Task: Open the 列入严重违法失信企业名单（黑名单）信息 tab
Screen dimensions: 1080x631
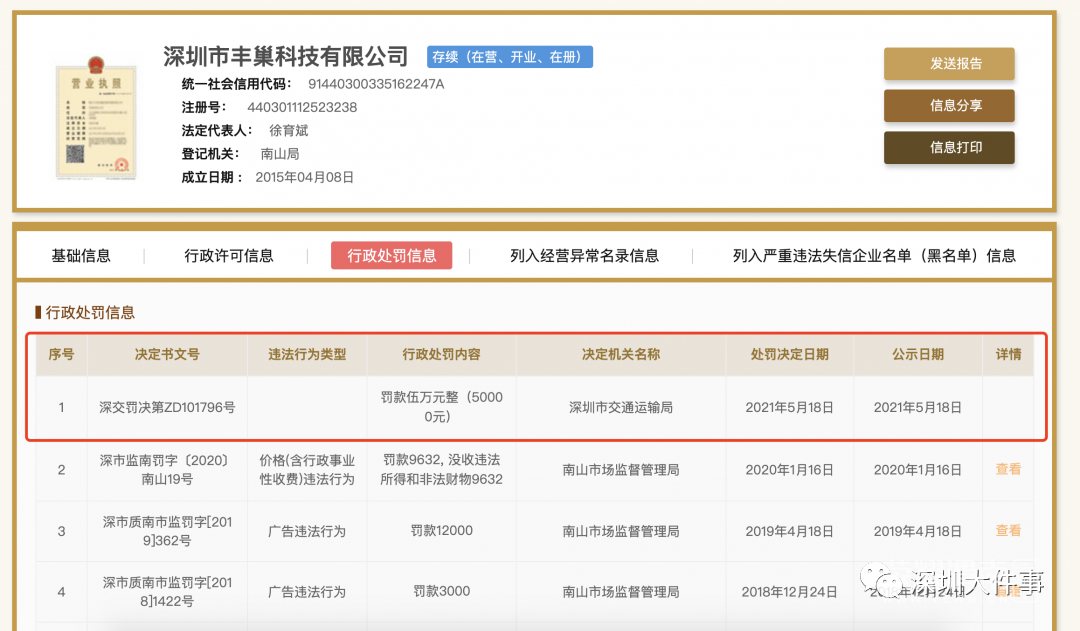Action: [x=873, y=256]
